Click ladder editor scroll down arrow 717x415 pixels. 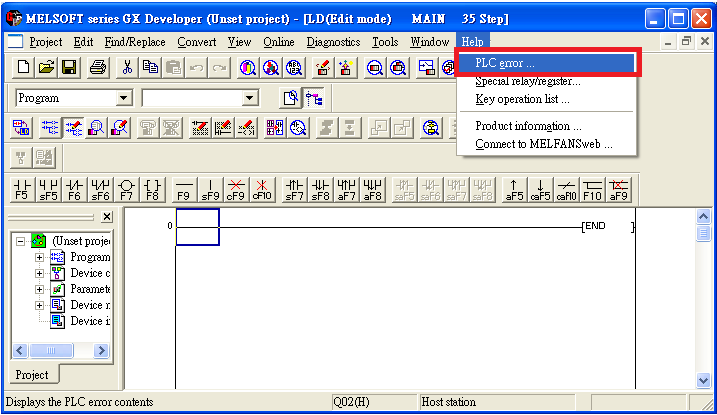pyautogui.click(x=703, y=380)
